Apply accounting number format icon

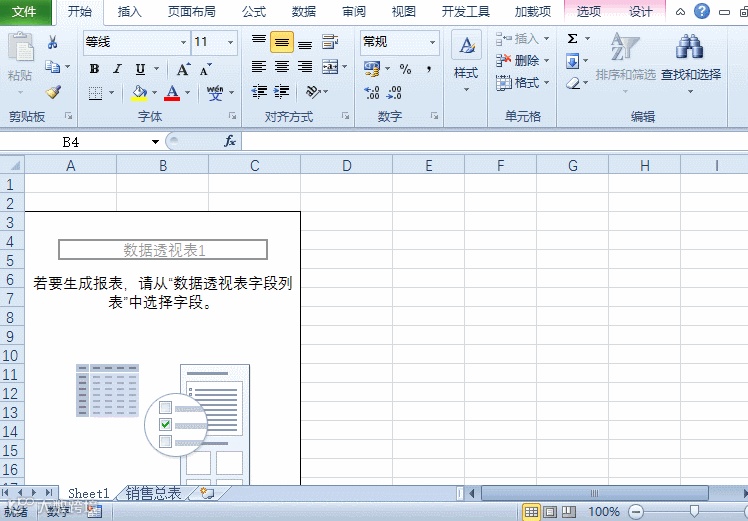[x=372, y=69]
